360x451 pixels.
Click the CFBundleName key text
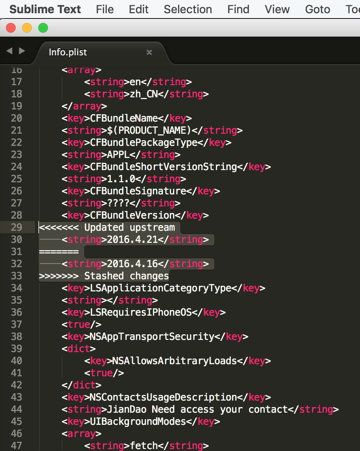pyautogui.click(x=124, y=118)
